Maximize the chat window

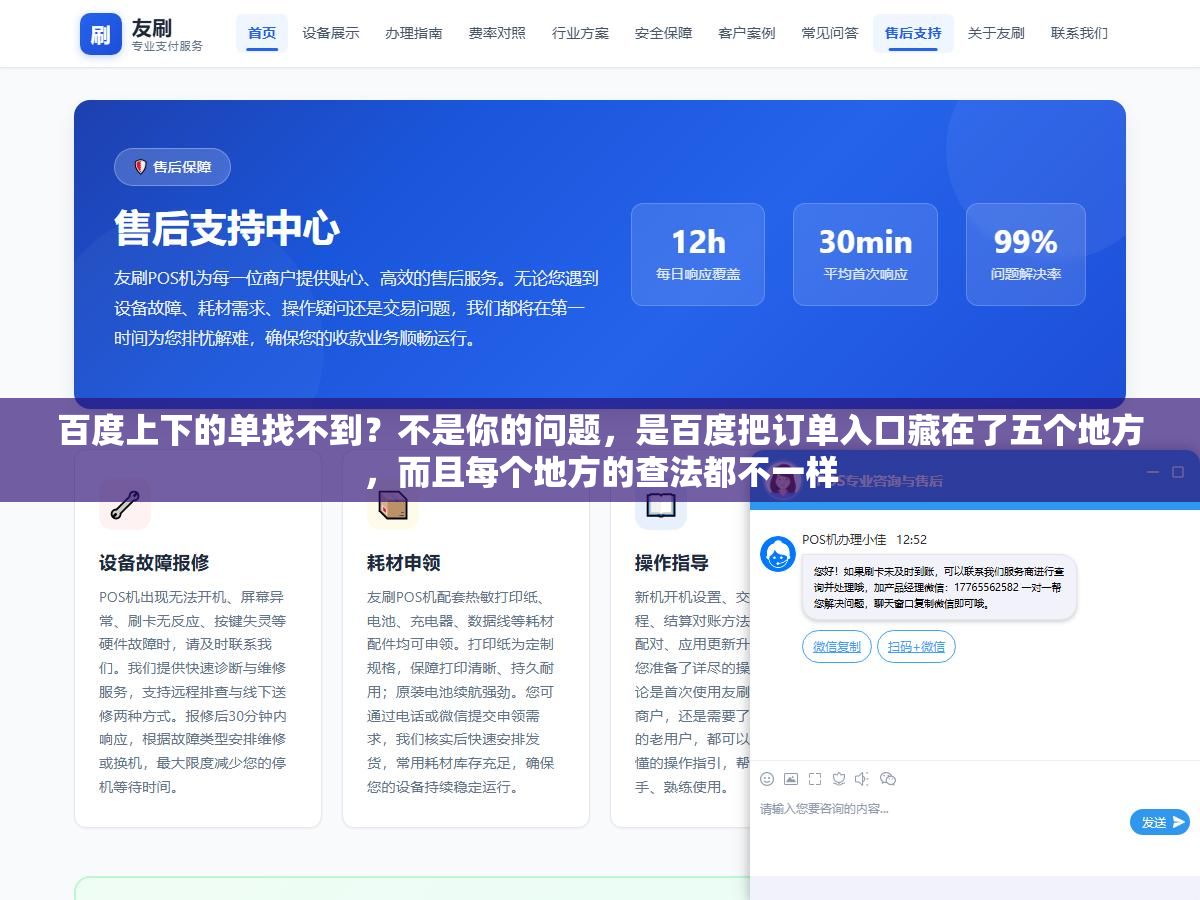[x=1178, y=472]
